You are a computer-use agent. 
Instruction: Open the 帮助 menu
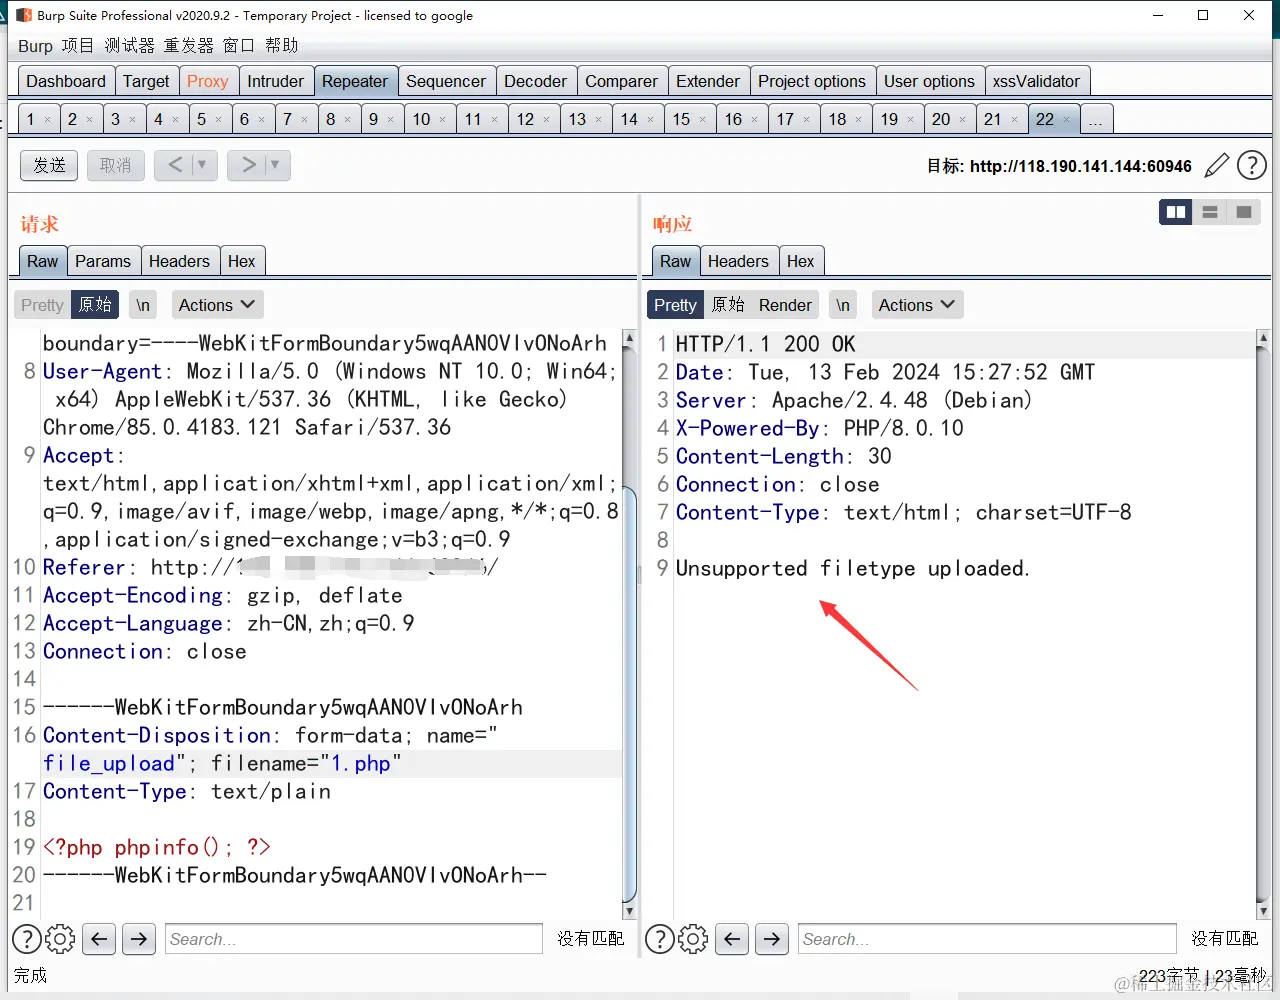point(281,46)
